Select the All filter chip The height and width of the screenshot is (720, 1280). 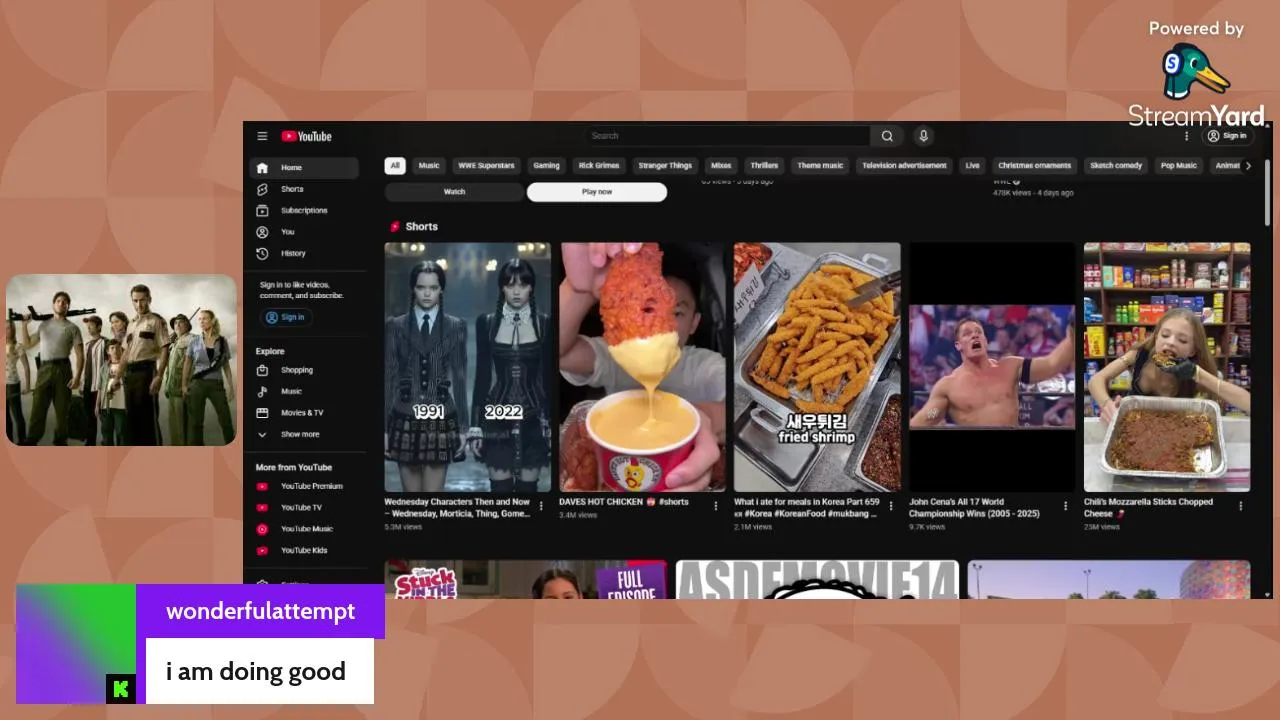tap(395, 166)
